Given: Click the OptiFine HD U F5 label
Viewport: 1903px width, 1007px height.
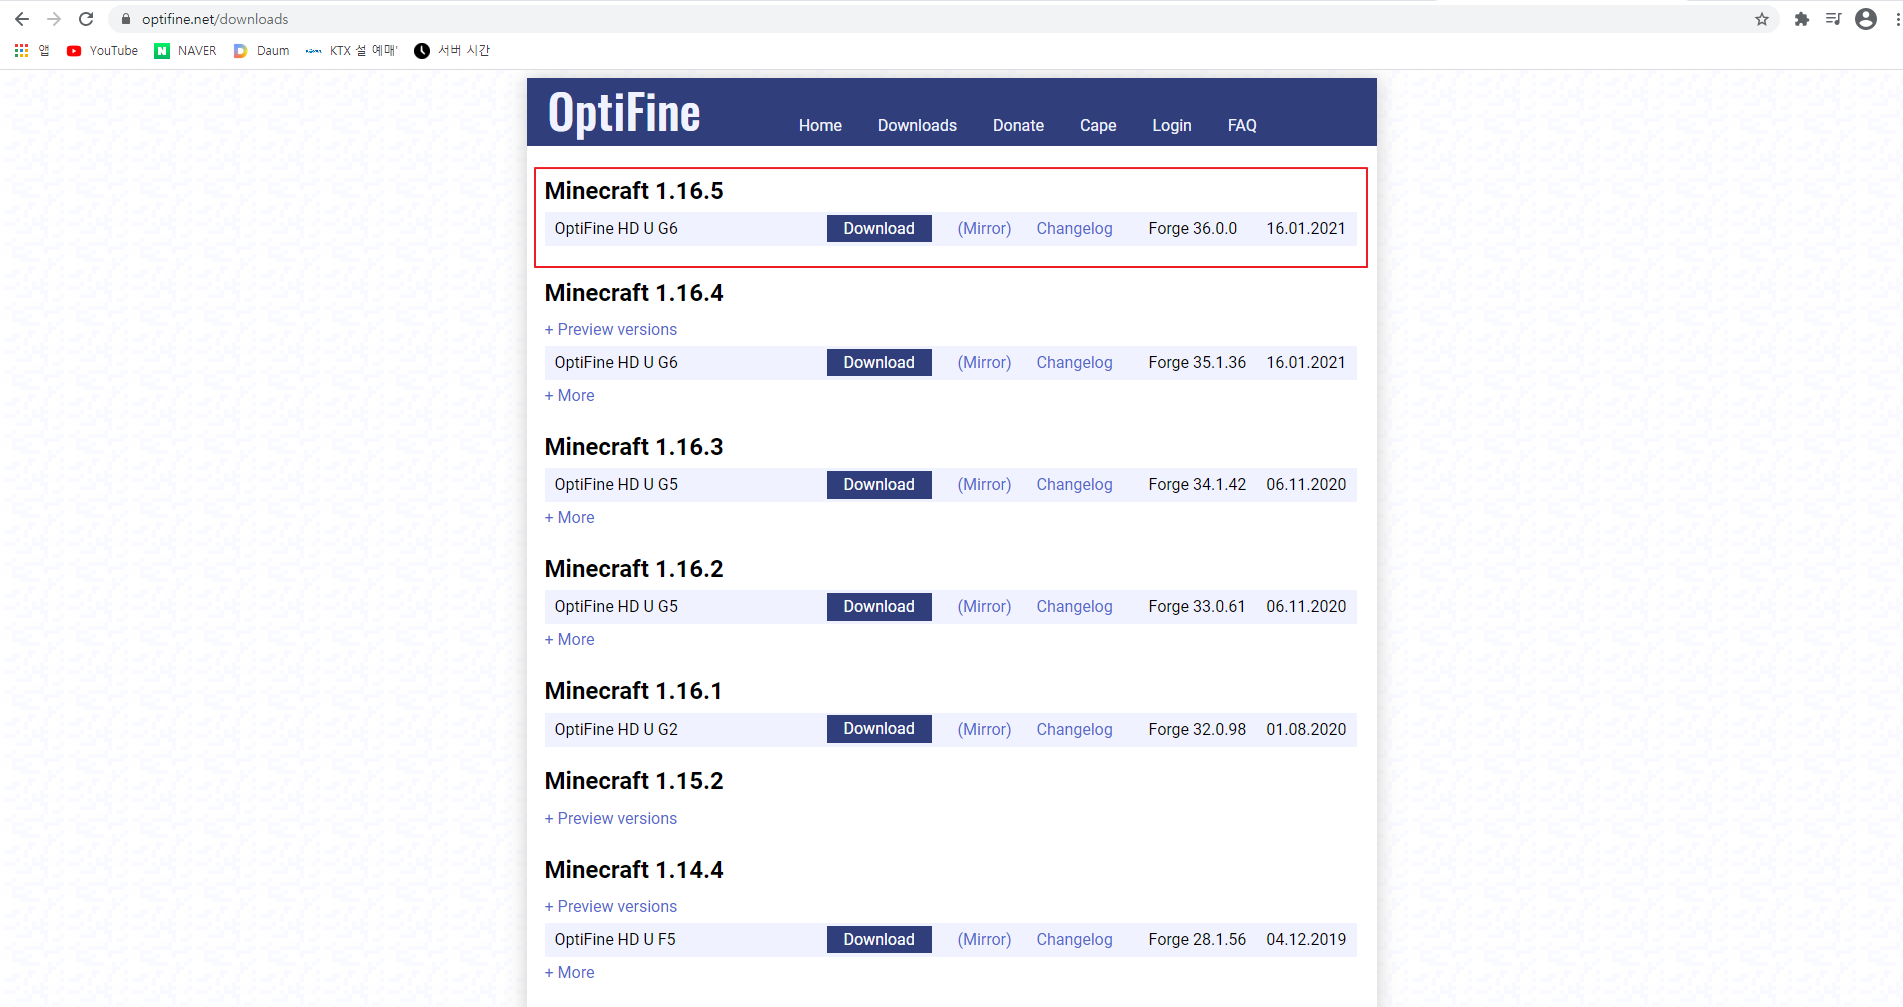Looking at the screenshot, I should point(615,939).
